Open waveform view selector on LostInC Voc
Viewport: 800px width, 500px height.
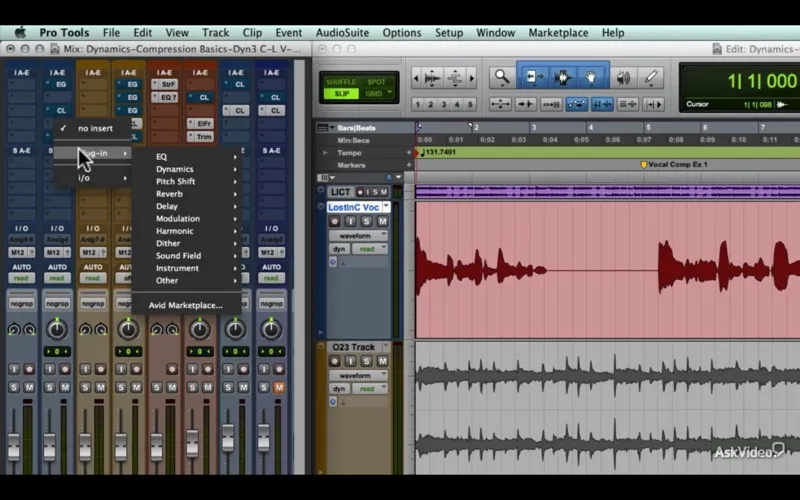(x=358, y=236)
